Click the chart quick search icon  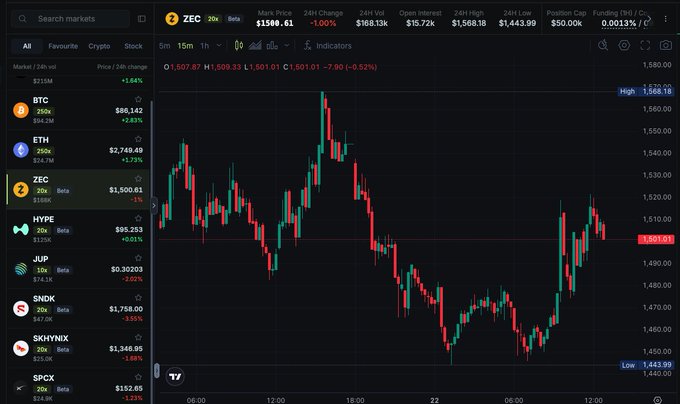[x=603, y=45]
